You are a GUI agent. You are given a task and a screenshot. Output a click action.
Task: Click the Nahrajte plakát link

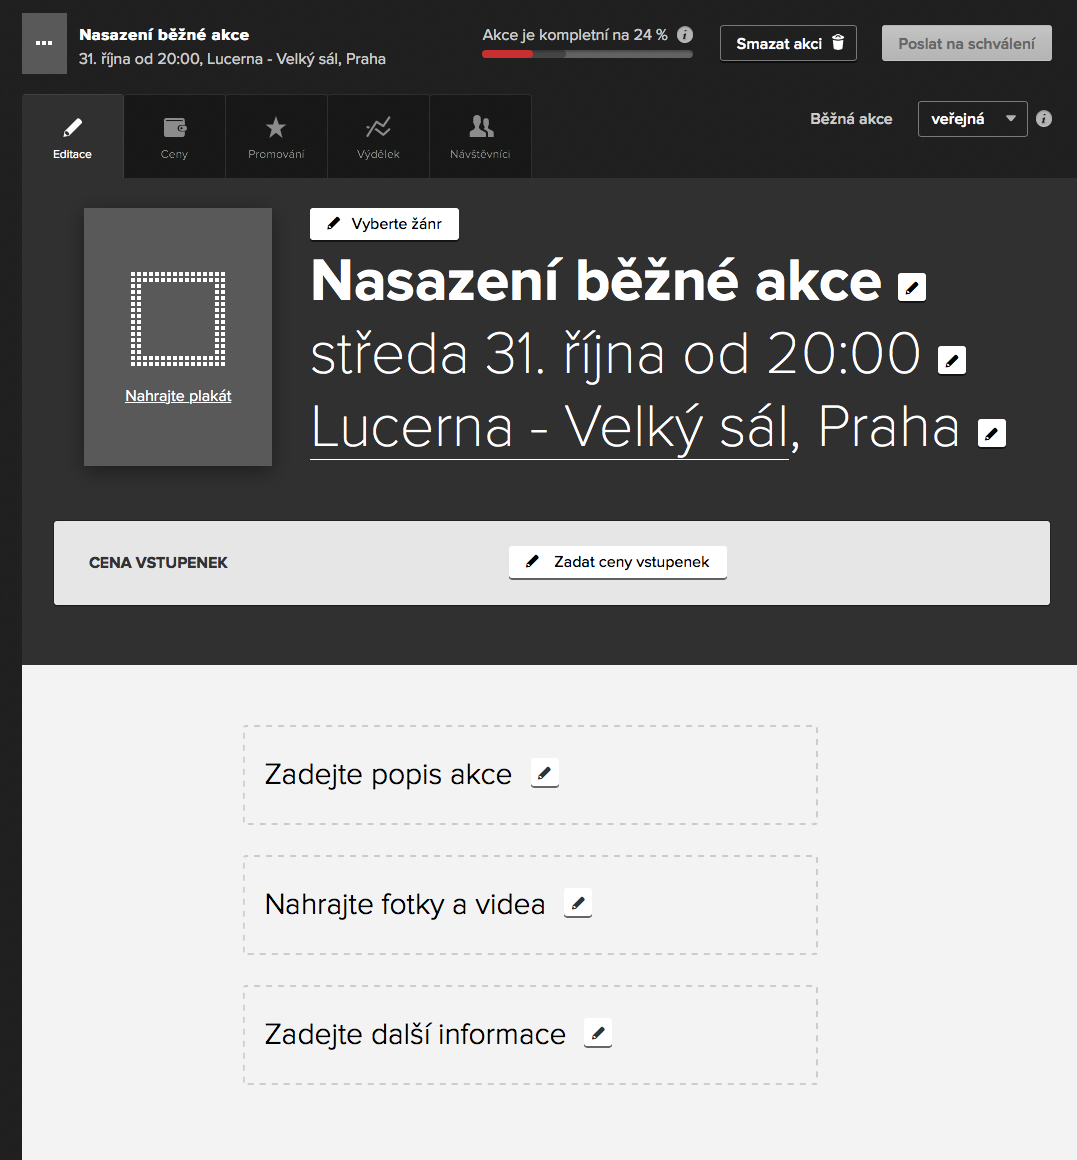[178, 396]
